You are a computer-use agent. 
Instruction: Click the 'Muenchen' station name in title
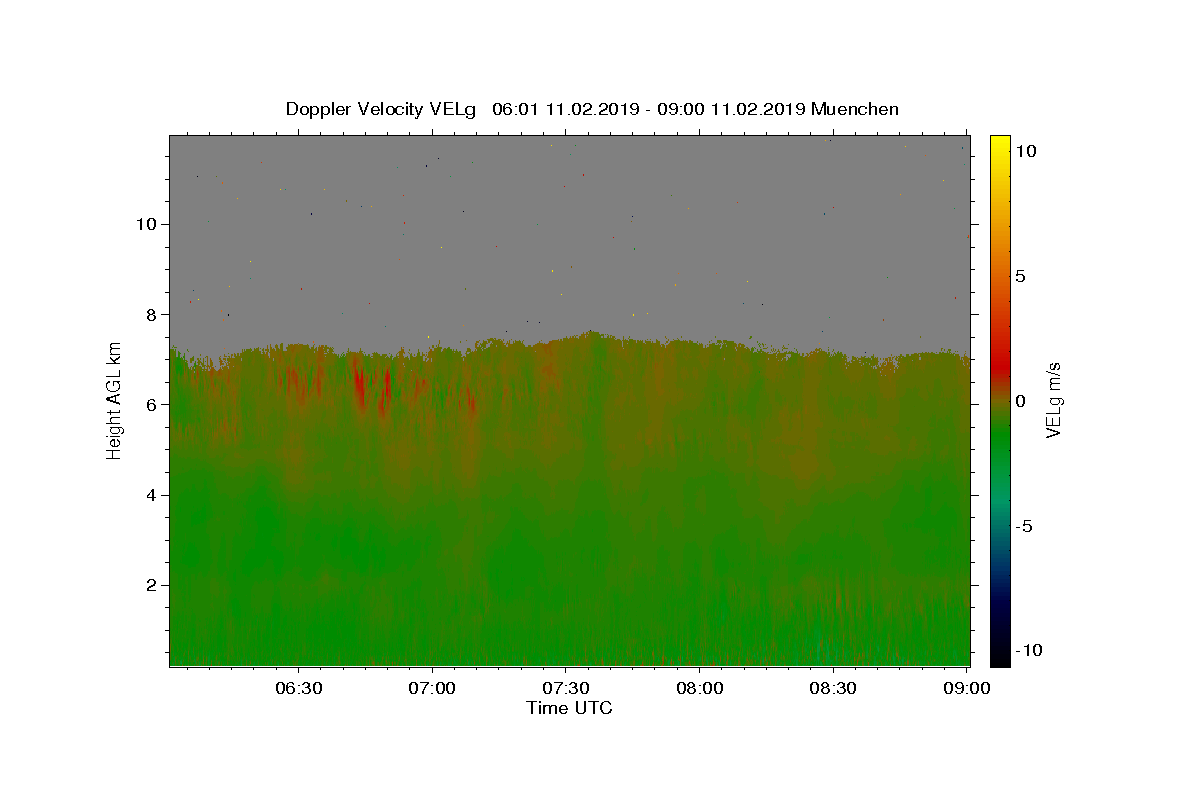[855, 109]
